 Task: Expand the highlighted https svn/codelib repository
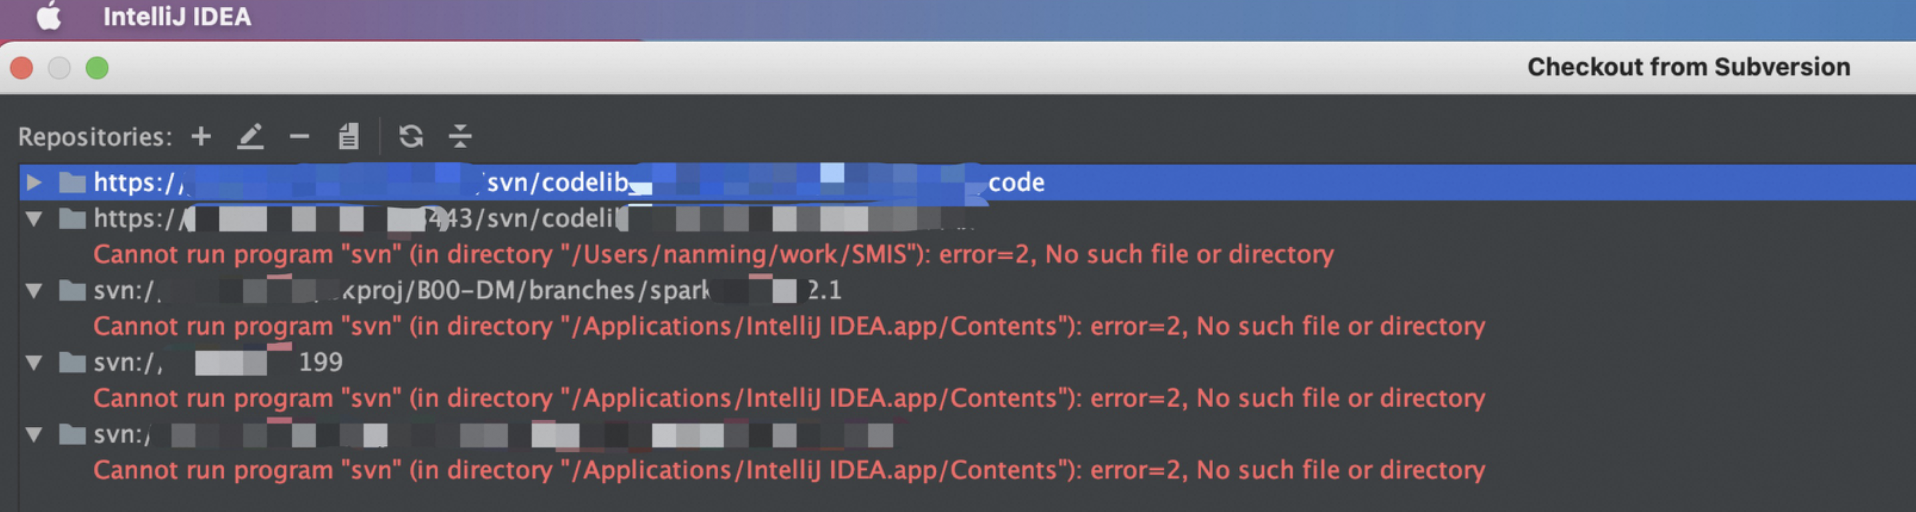coord(34,182)
